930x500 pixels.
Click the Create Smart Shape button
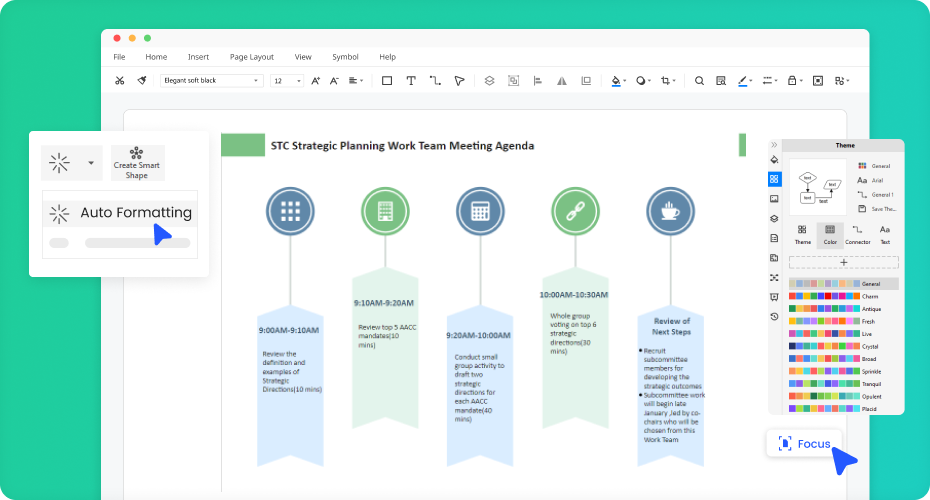tap(137, 162)
